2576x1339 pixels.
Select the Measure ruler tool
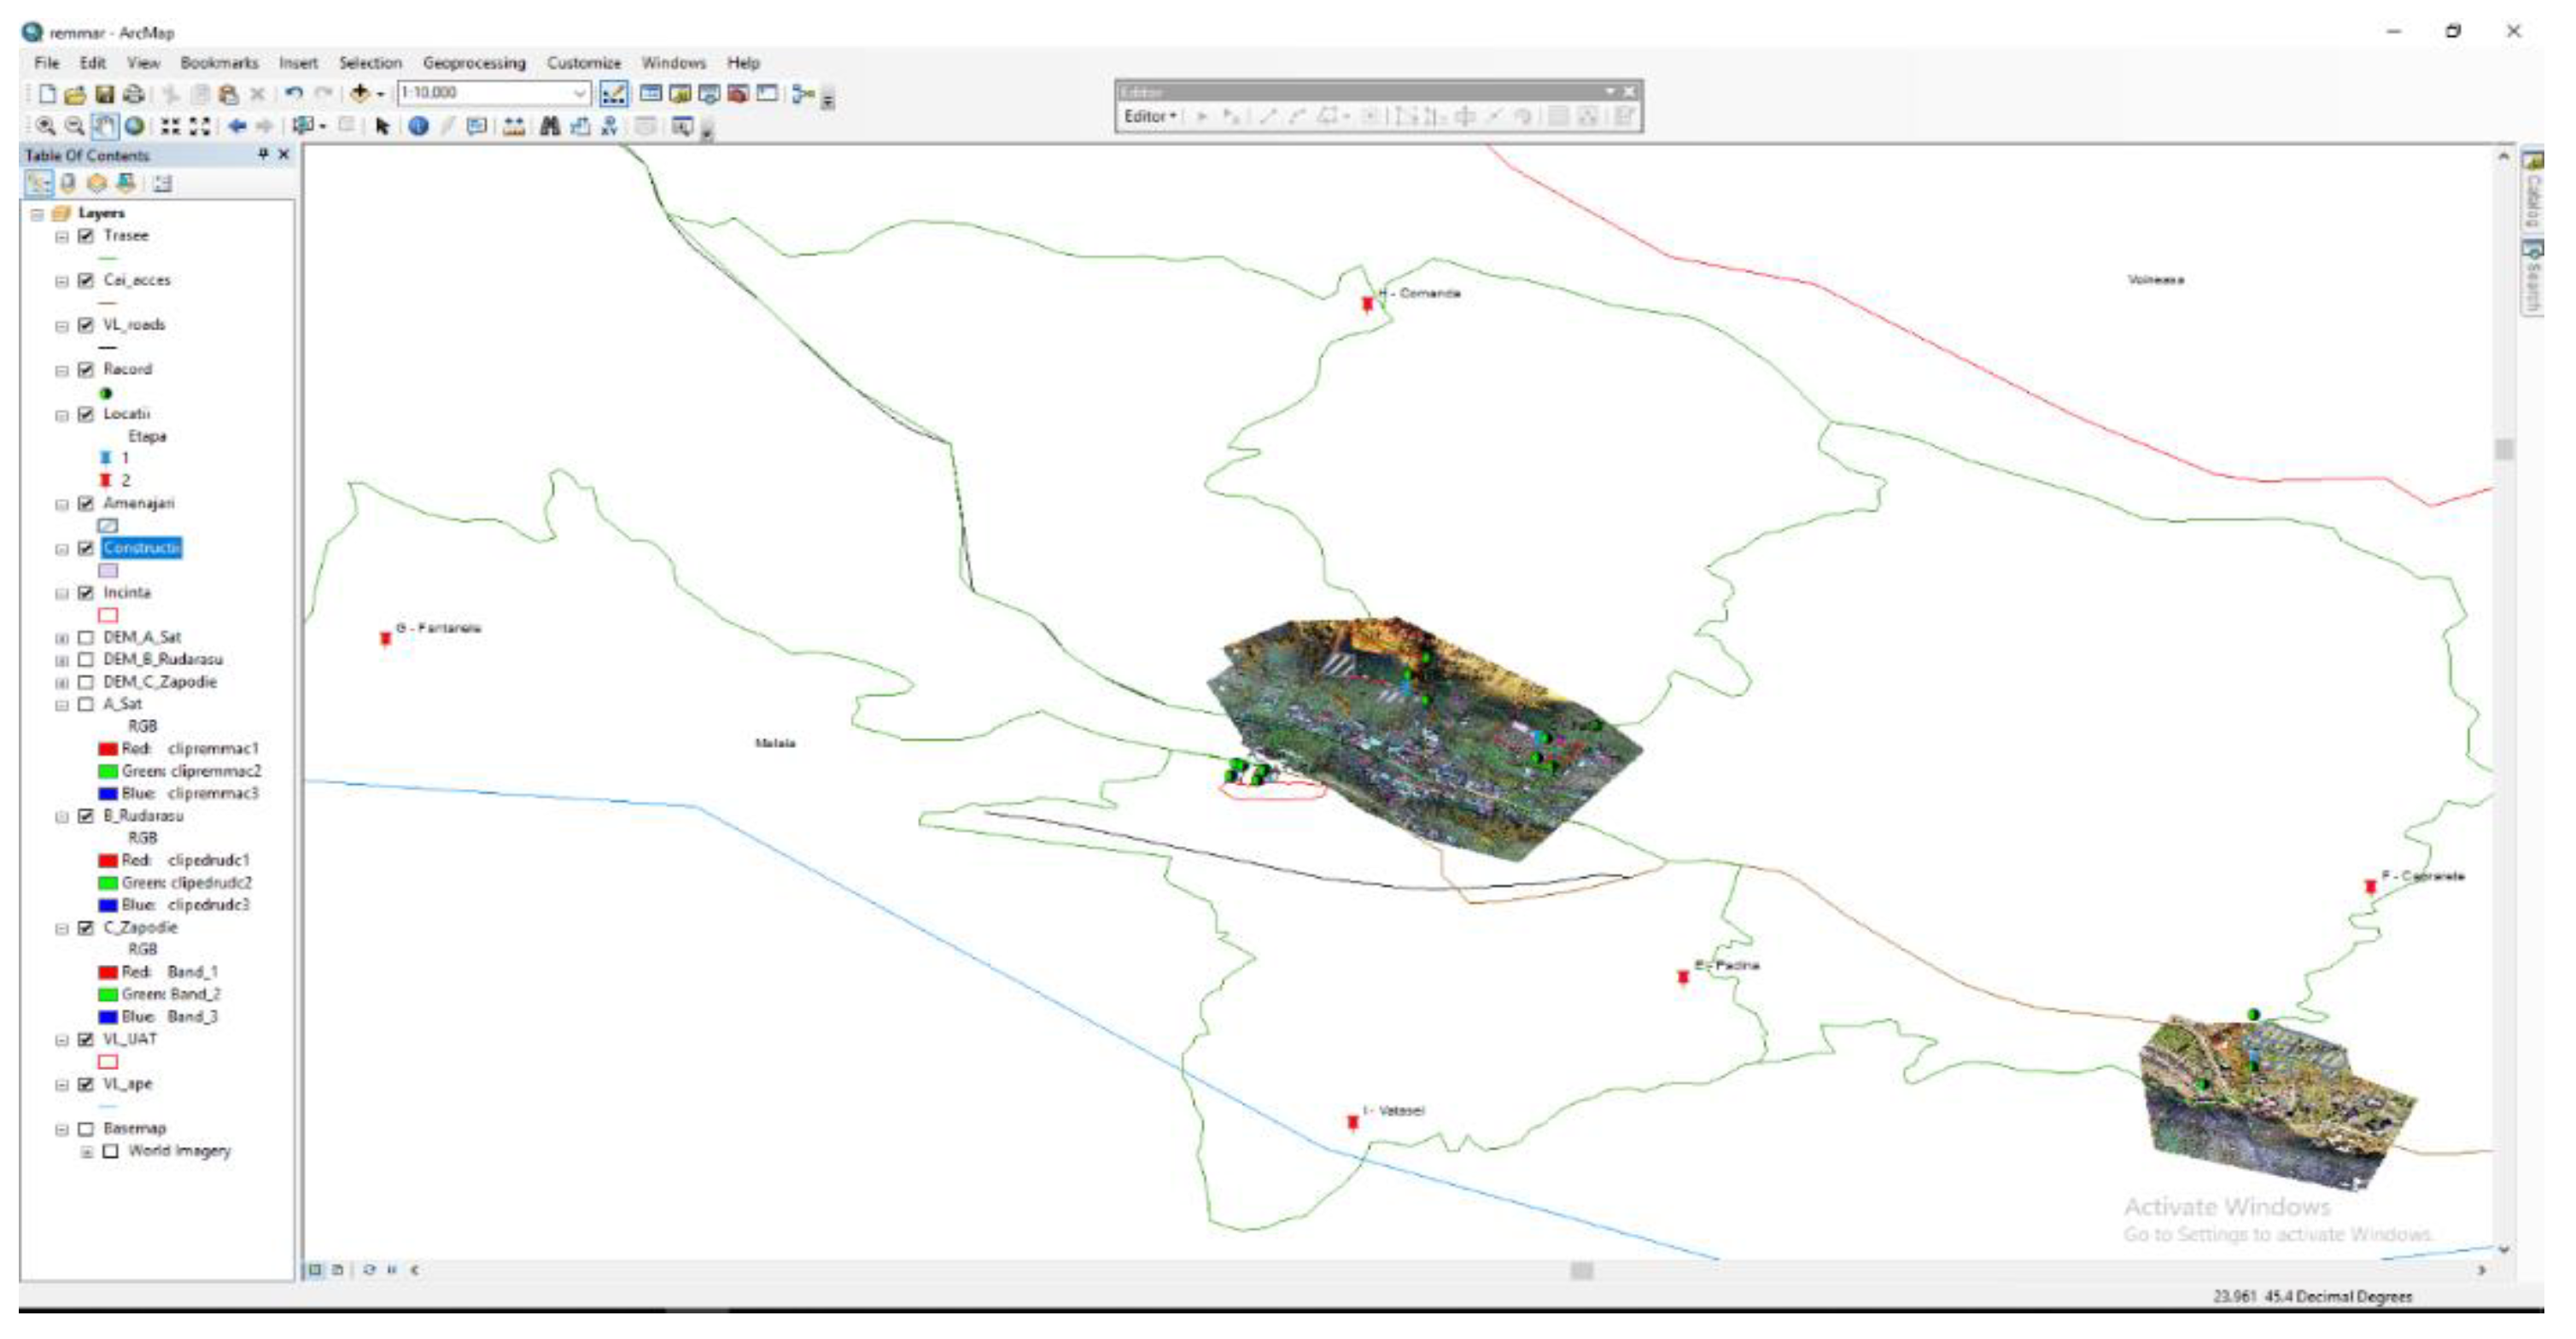click(x=514, y=126)
